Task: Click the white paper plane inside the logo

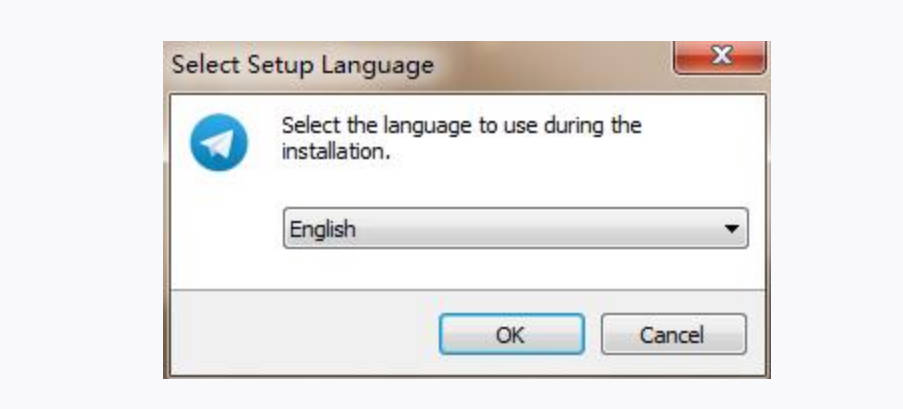Action: tap(217, 142)
